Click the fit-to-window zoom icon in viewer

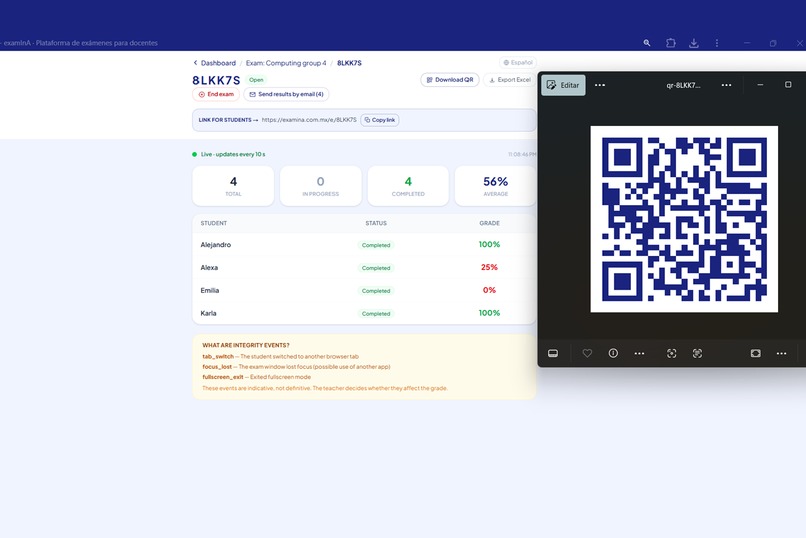[x=756, y=353]
